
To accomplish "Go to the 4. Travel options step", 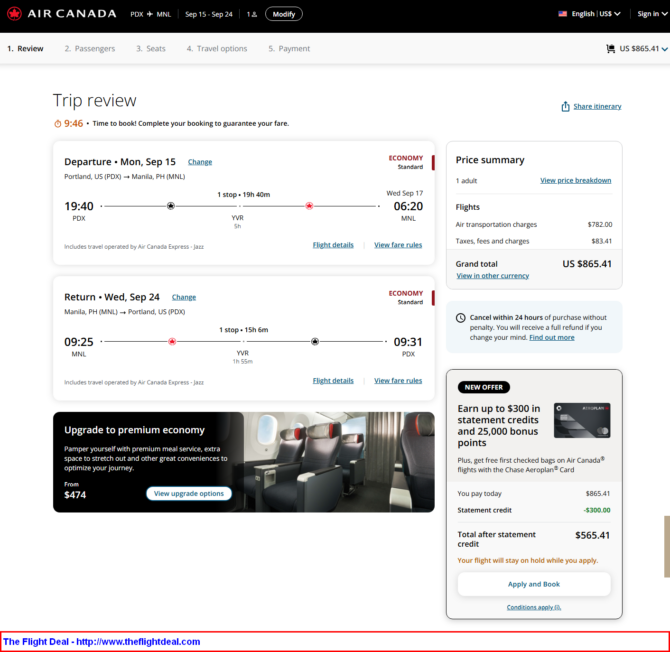I will tap(217, 49).
